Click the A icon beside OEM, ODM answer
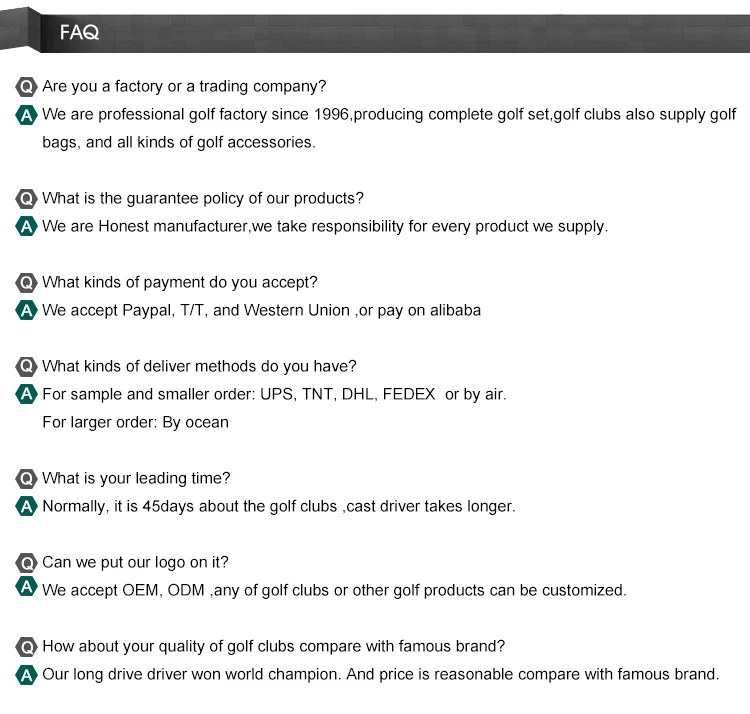 [x=27, y=589]
